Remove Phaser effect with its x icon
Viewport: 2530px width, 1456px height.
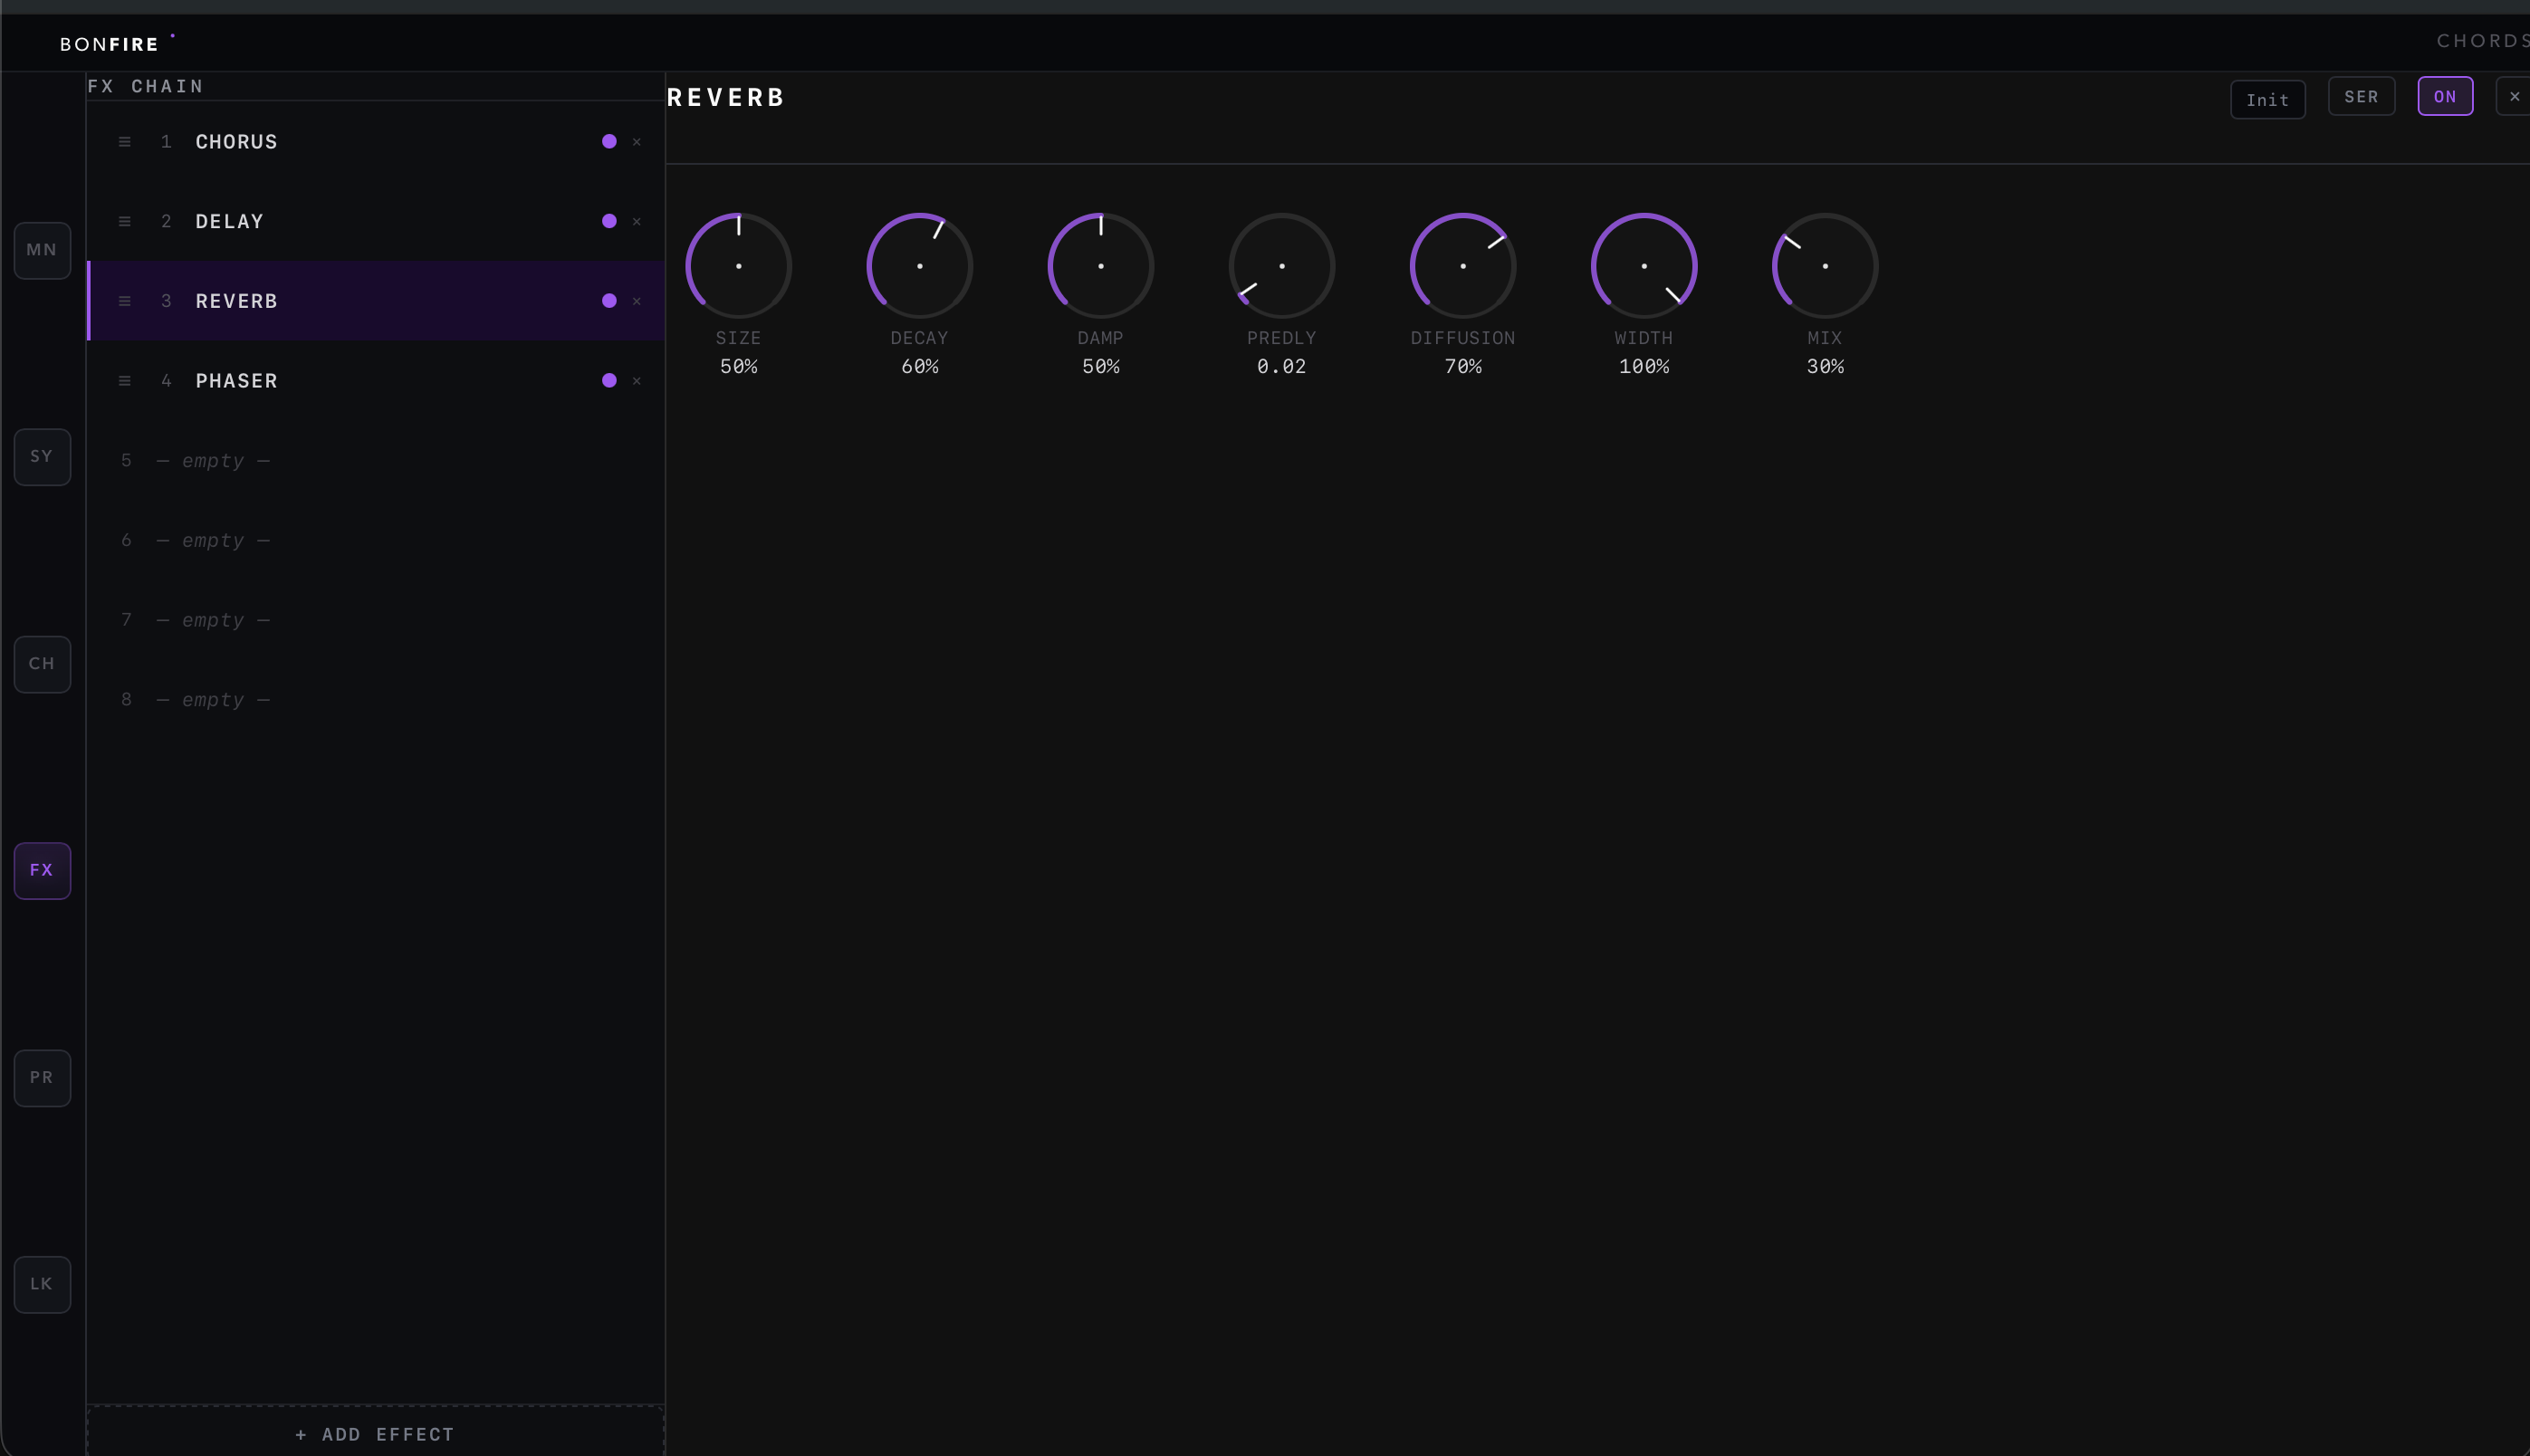tap(637, 381)
